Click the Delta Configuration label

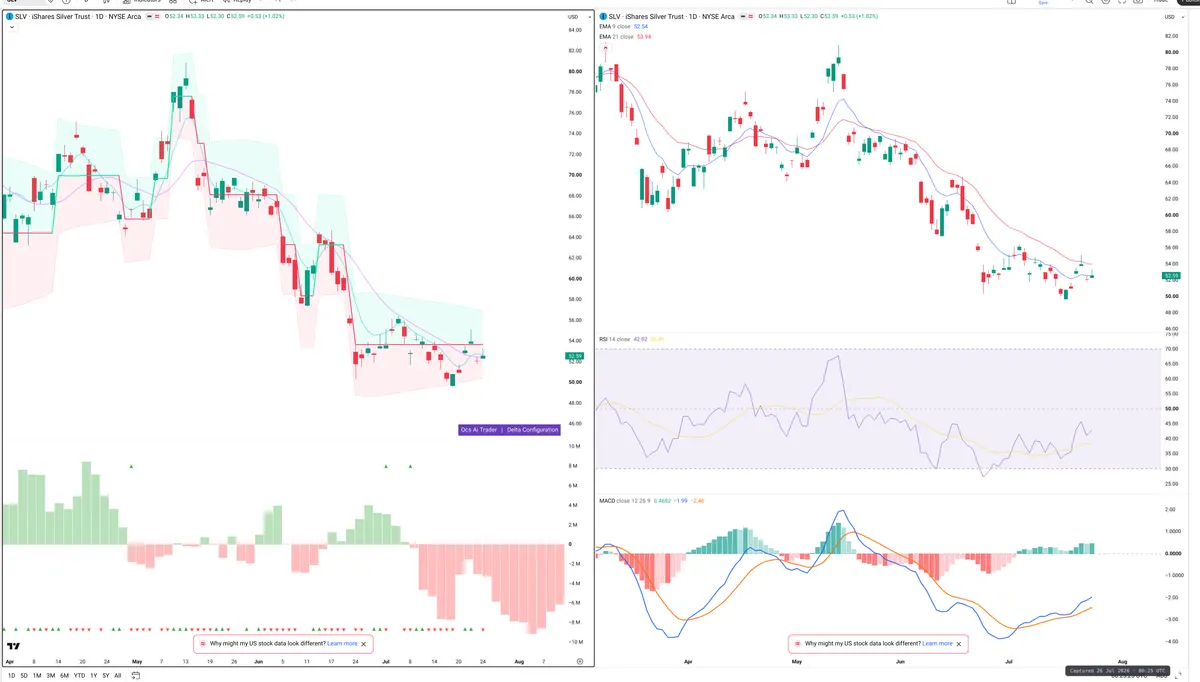tap(533, 430)
